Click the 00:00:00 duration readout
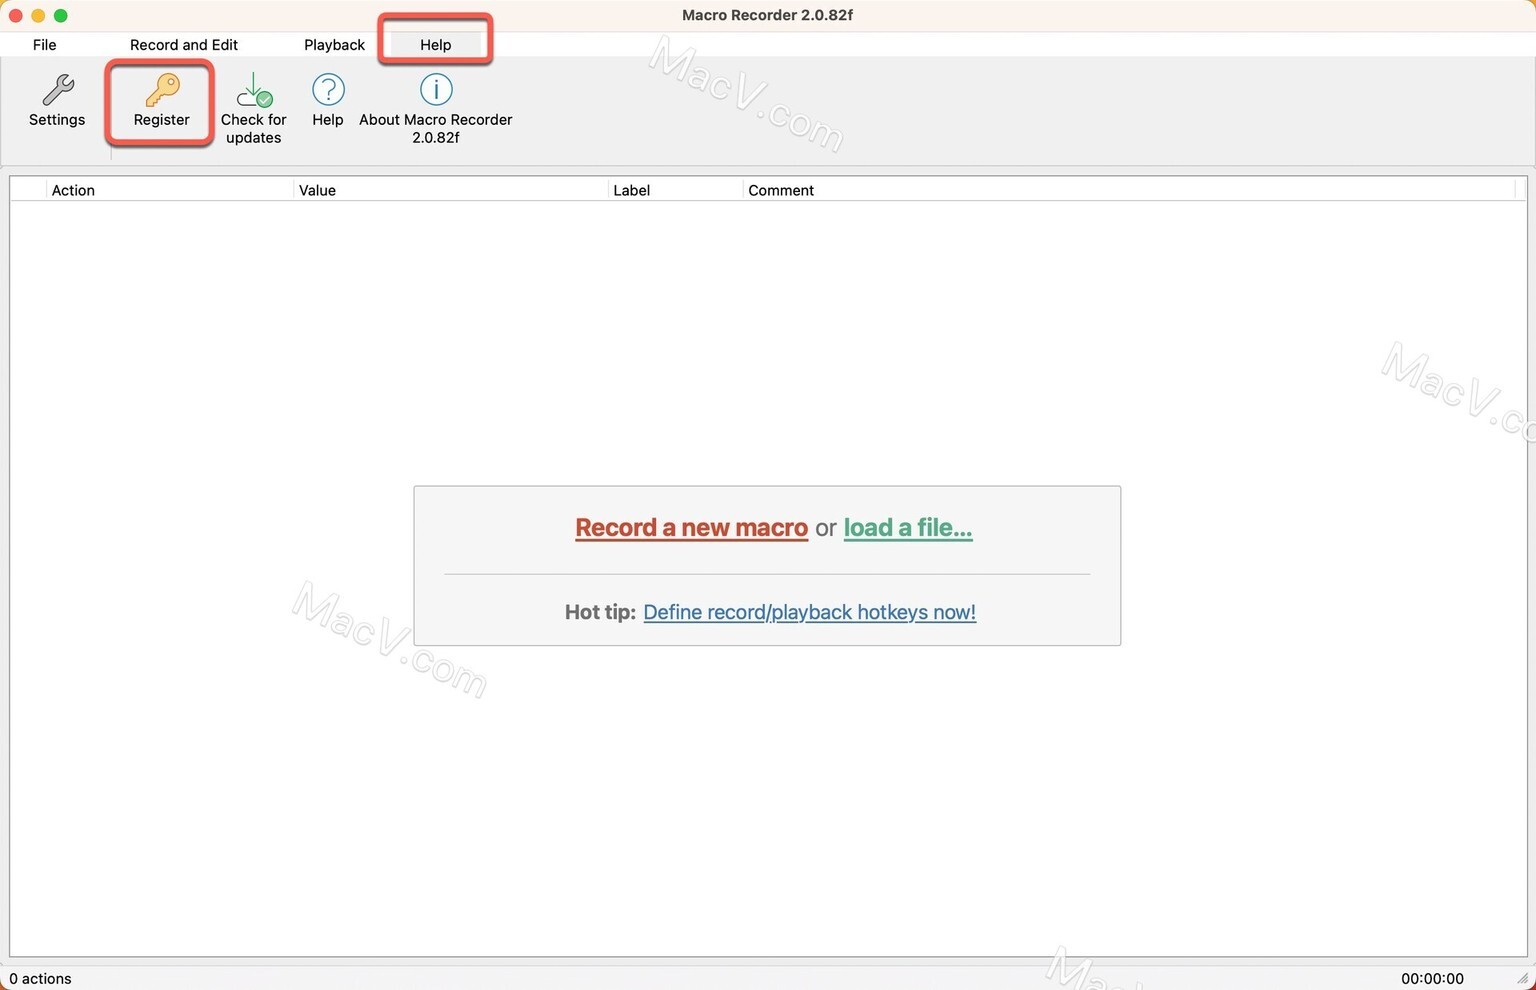The width and height of the screenshot is (1536, 990). [1432, 979]
